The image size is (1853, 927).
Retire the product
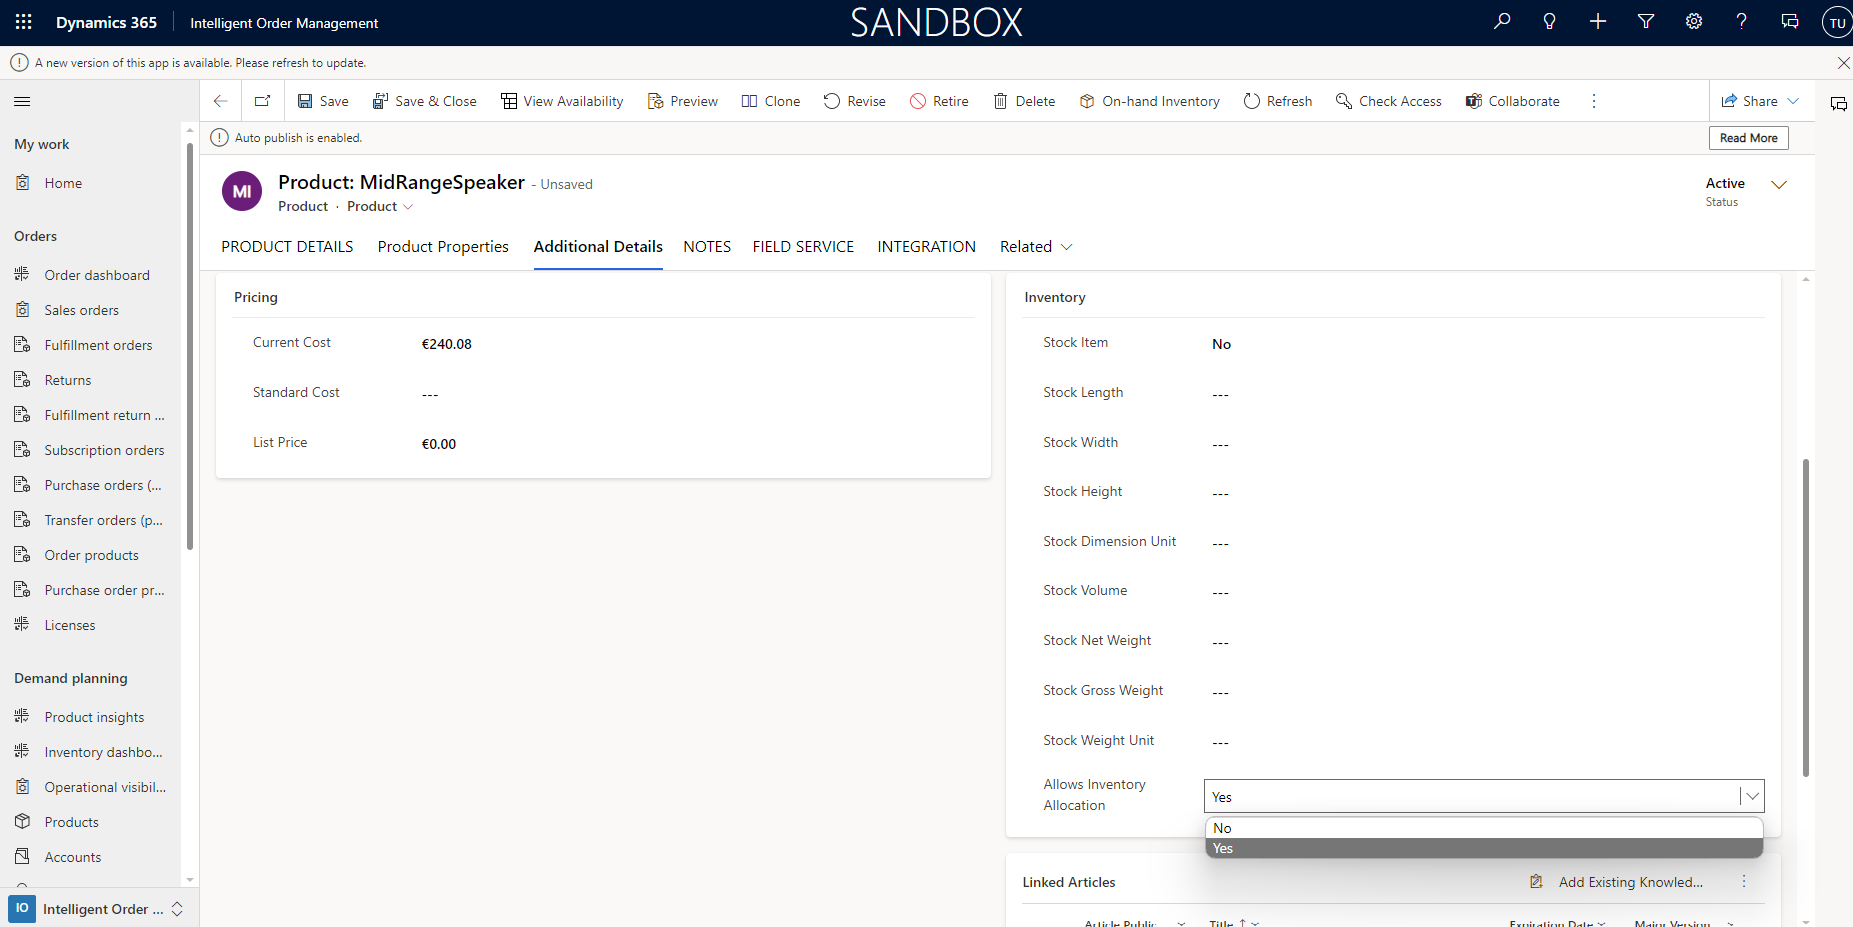(x=939, y=101)
